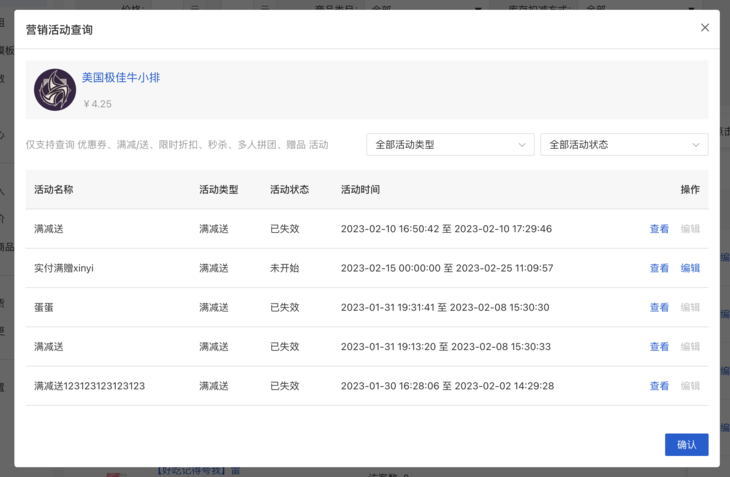Edit the 实付满赠xinyi activity

point(690,268)
